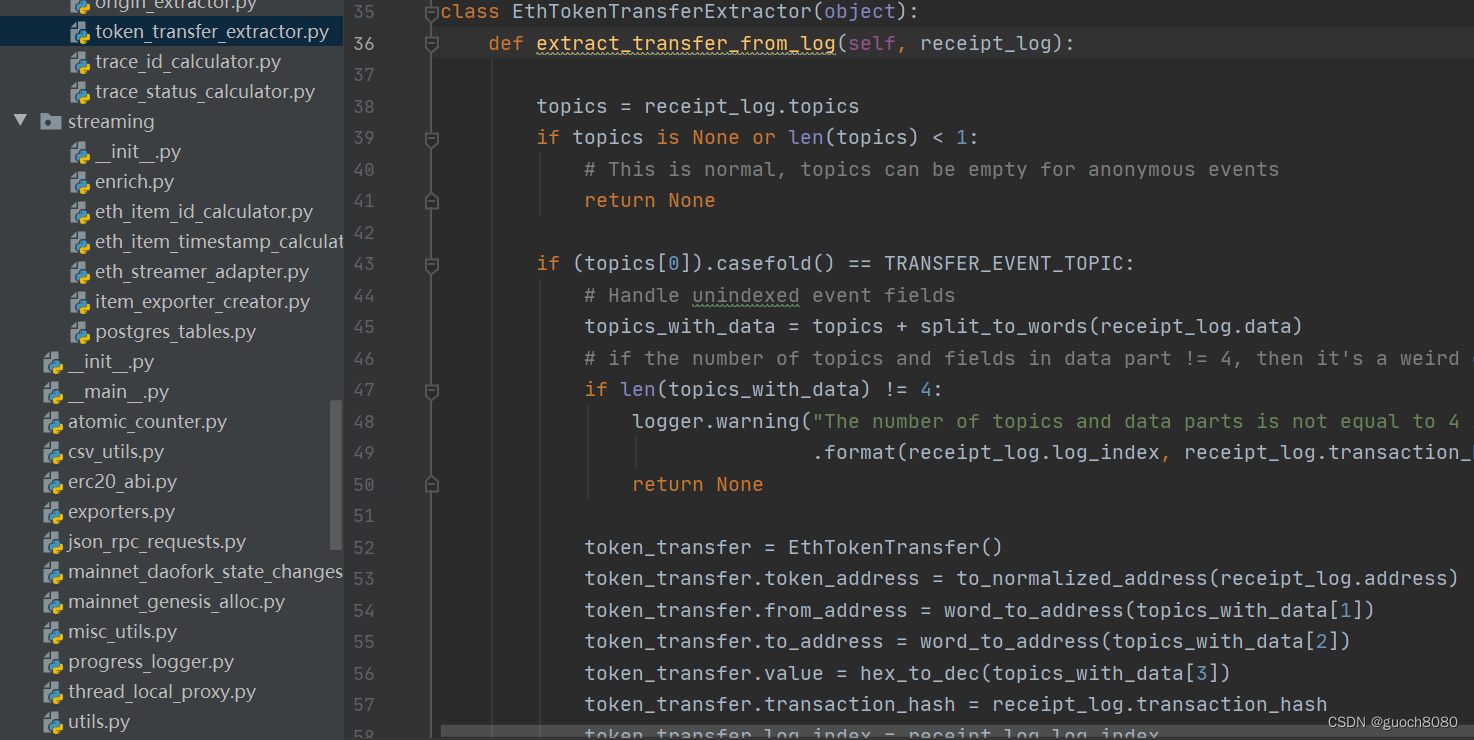Fold if len(topics_with_data) block line 47
The width and height of the screenshot is (1474, 740).
(432, 390)
